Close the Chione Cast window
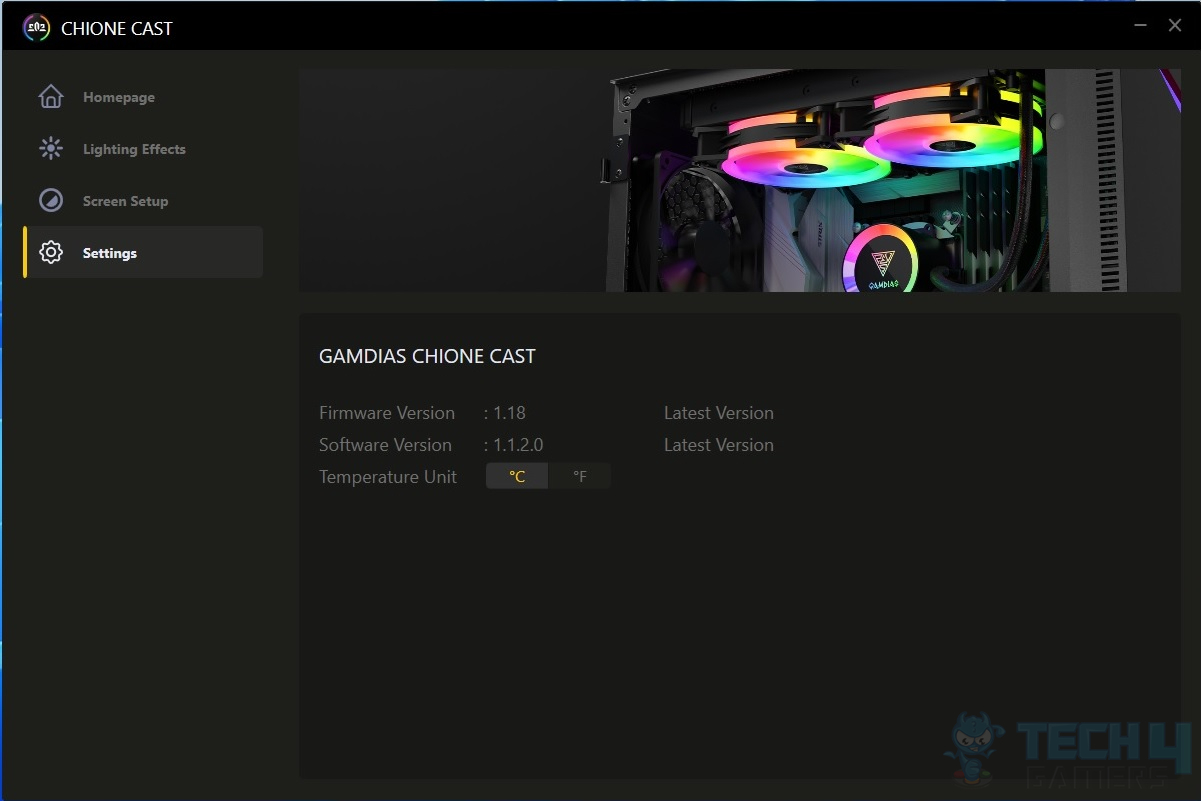1202x801 pixels. (1175, 25)
